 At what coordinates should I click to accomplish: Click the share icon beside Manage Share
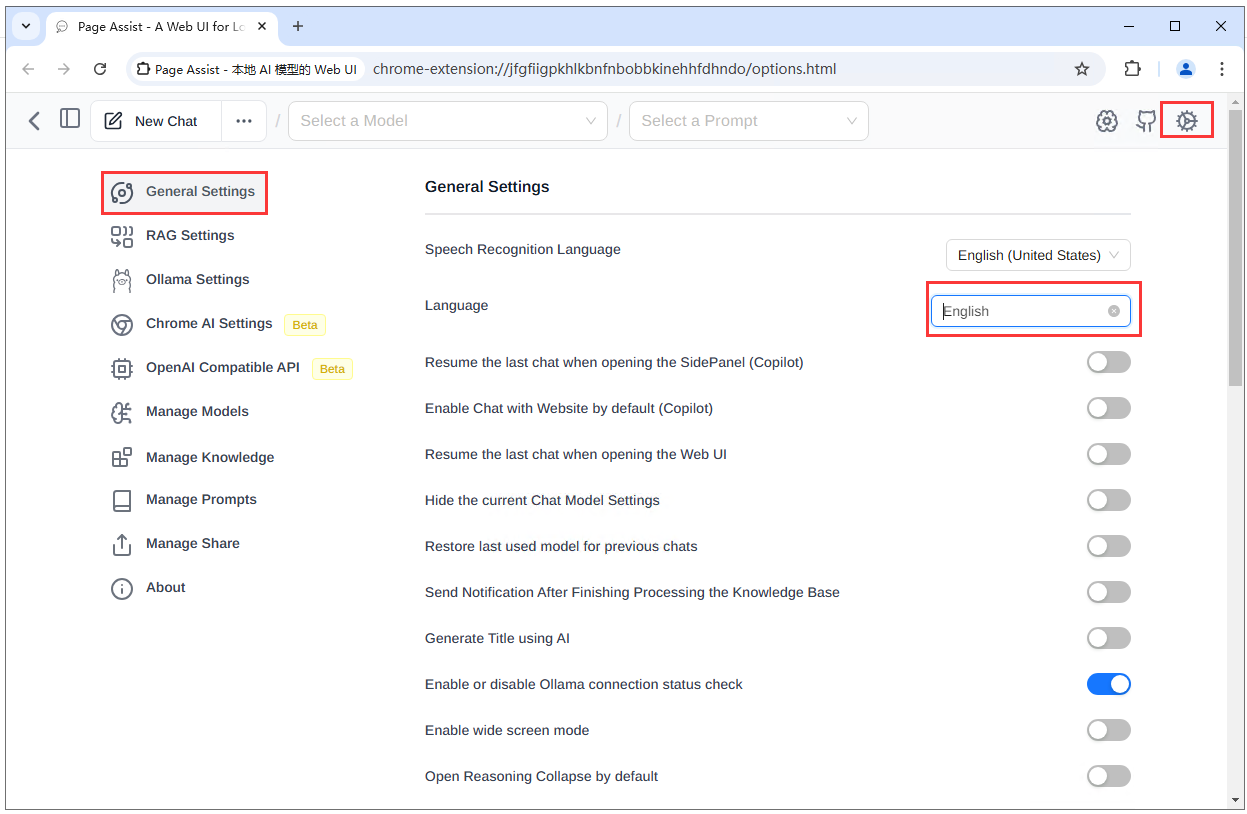click(122, 545)
